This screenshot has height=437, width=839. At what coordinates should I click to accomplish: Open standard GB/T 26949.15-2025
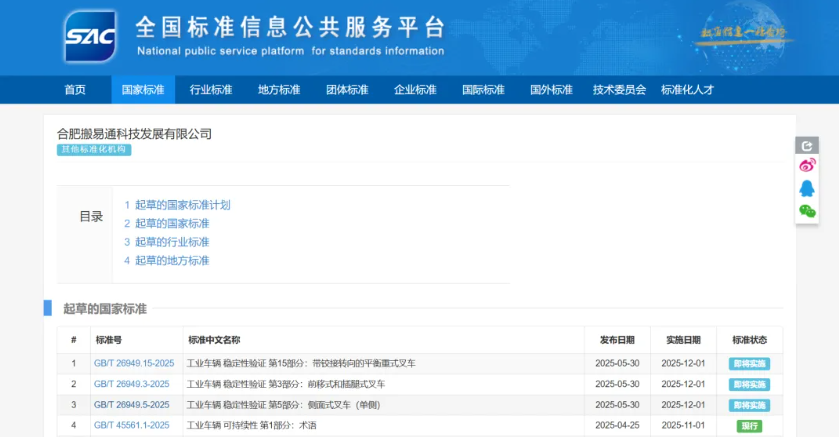[x=134, y=363]
